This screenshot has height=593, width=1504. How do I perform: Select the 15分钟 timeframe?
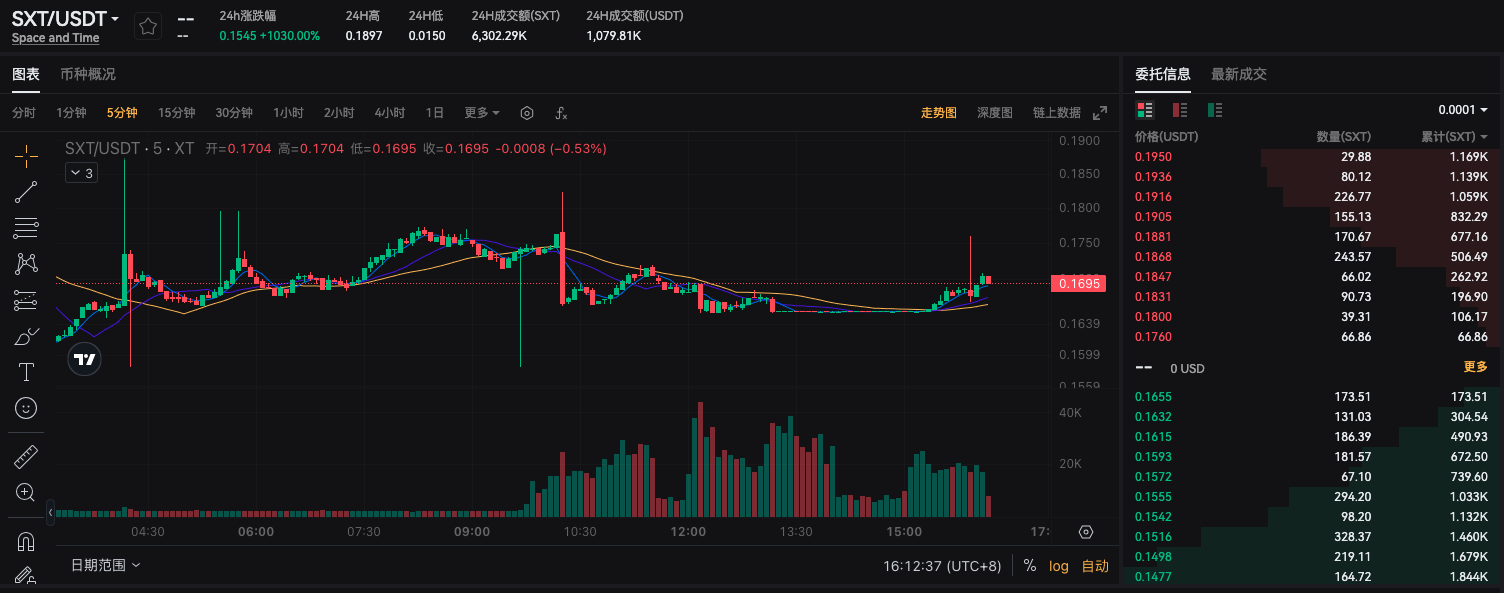(x=177, y=113)
